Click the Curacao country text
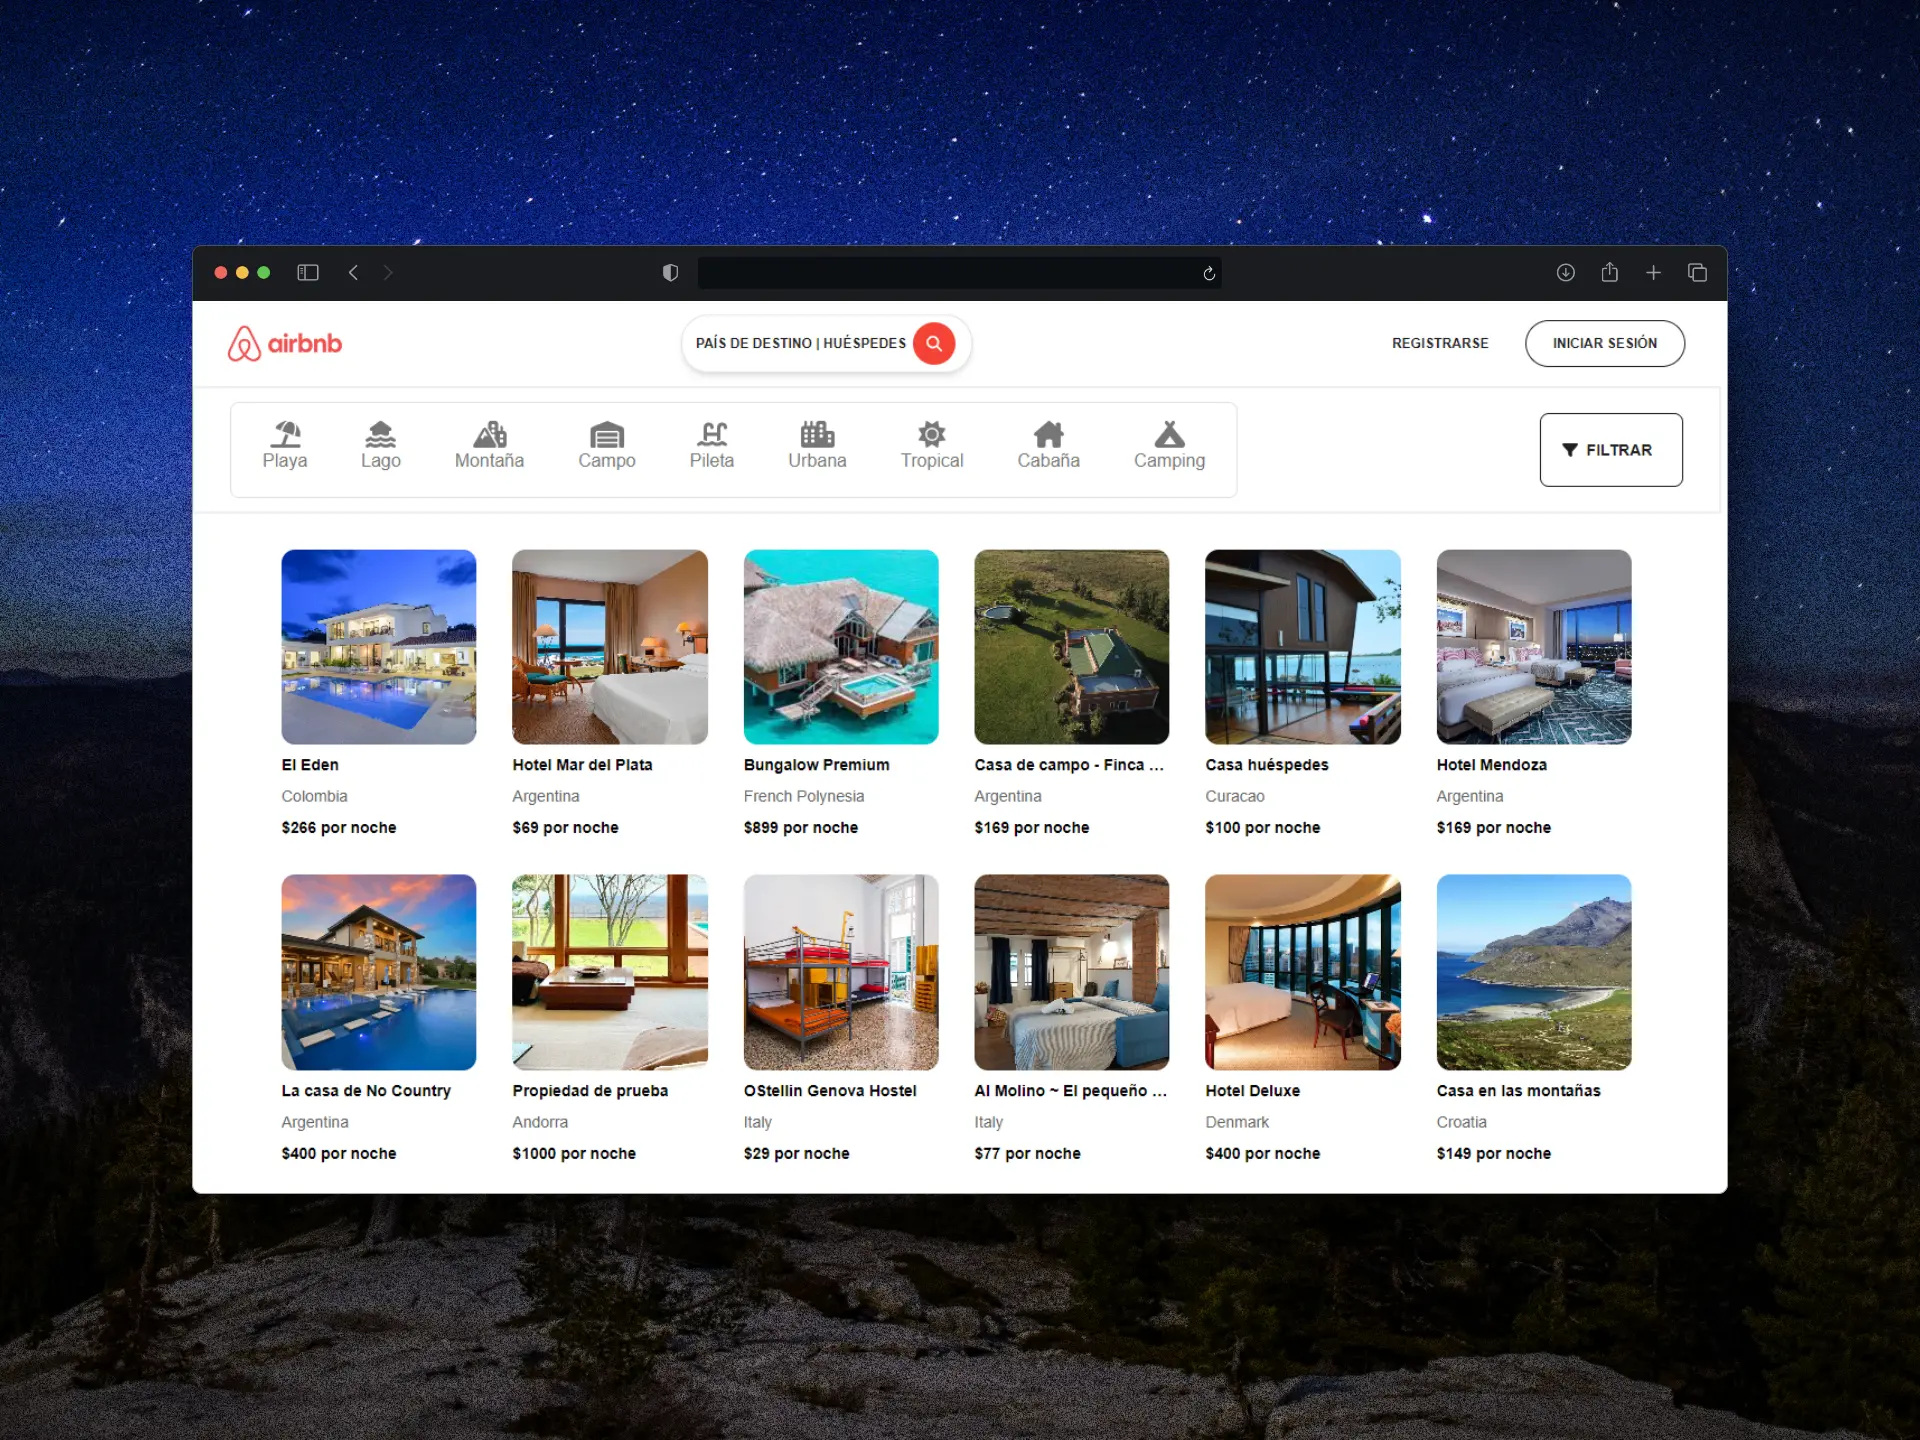The width and height of the screenshot is (1920, 1440). point(1235,797)
